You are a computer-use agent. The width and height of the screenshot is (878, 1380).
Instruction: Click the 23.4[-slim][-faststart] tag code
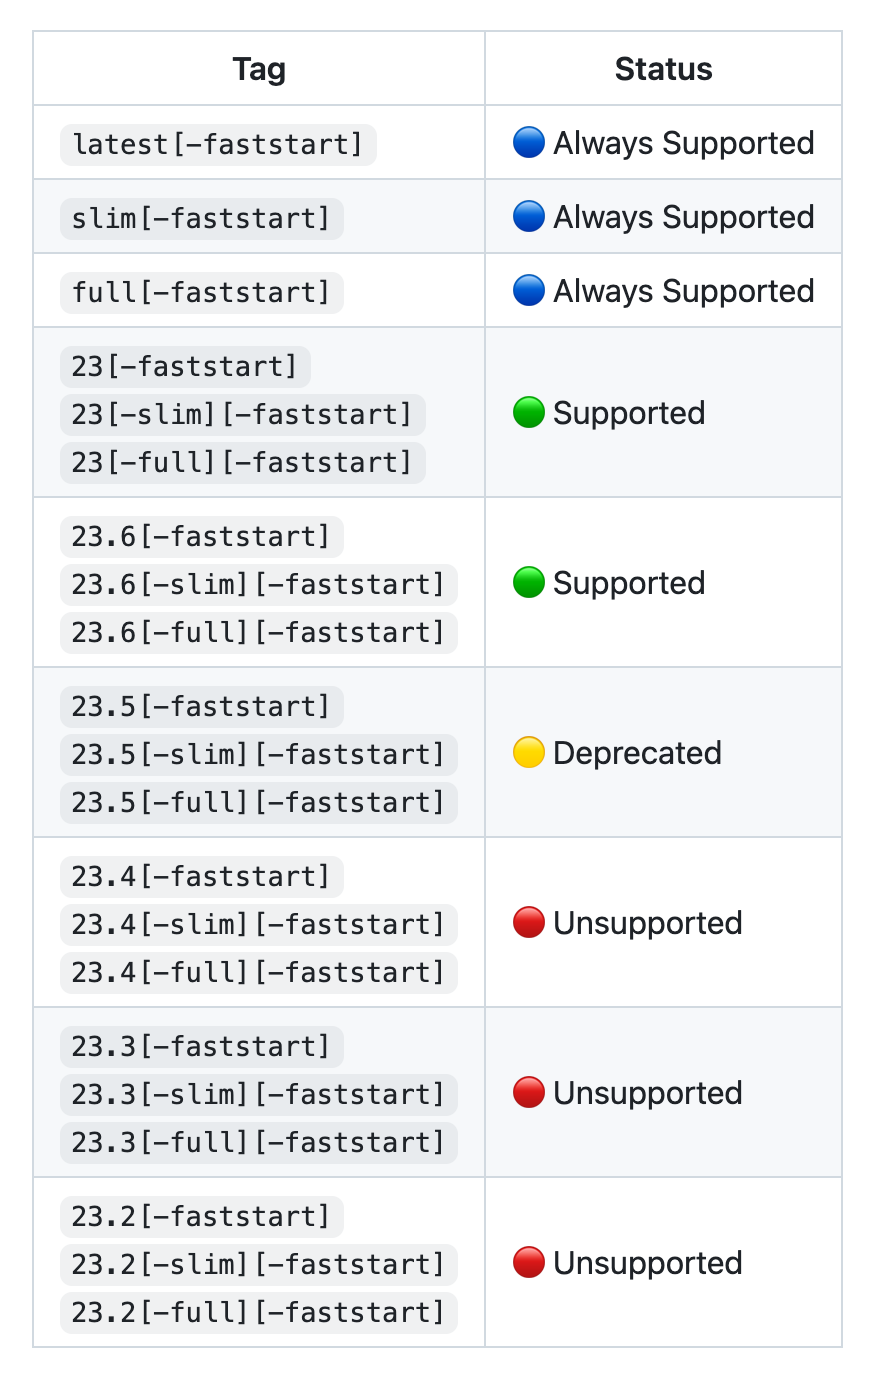(259, 925)
